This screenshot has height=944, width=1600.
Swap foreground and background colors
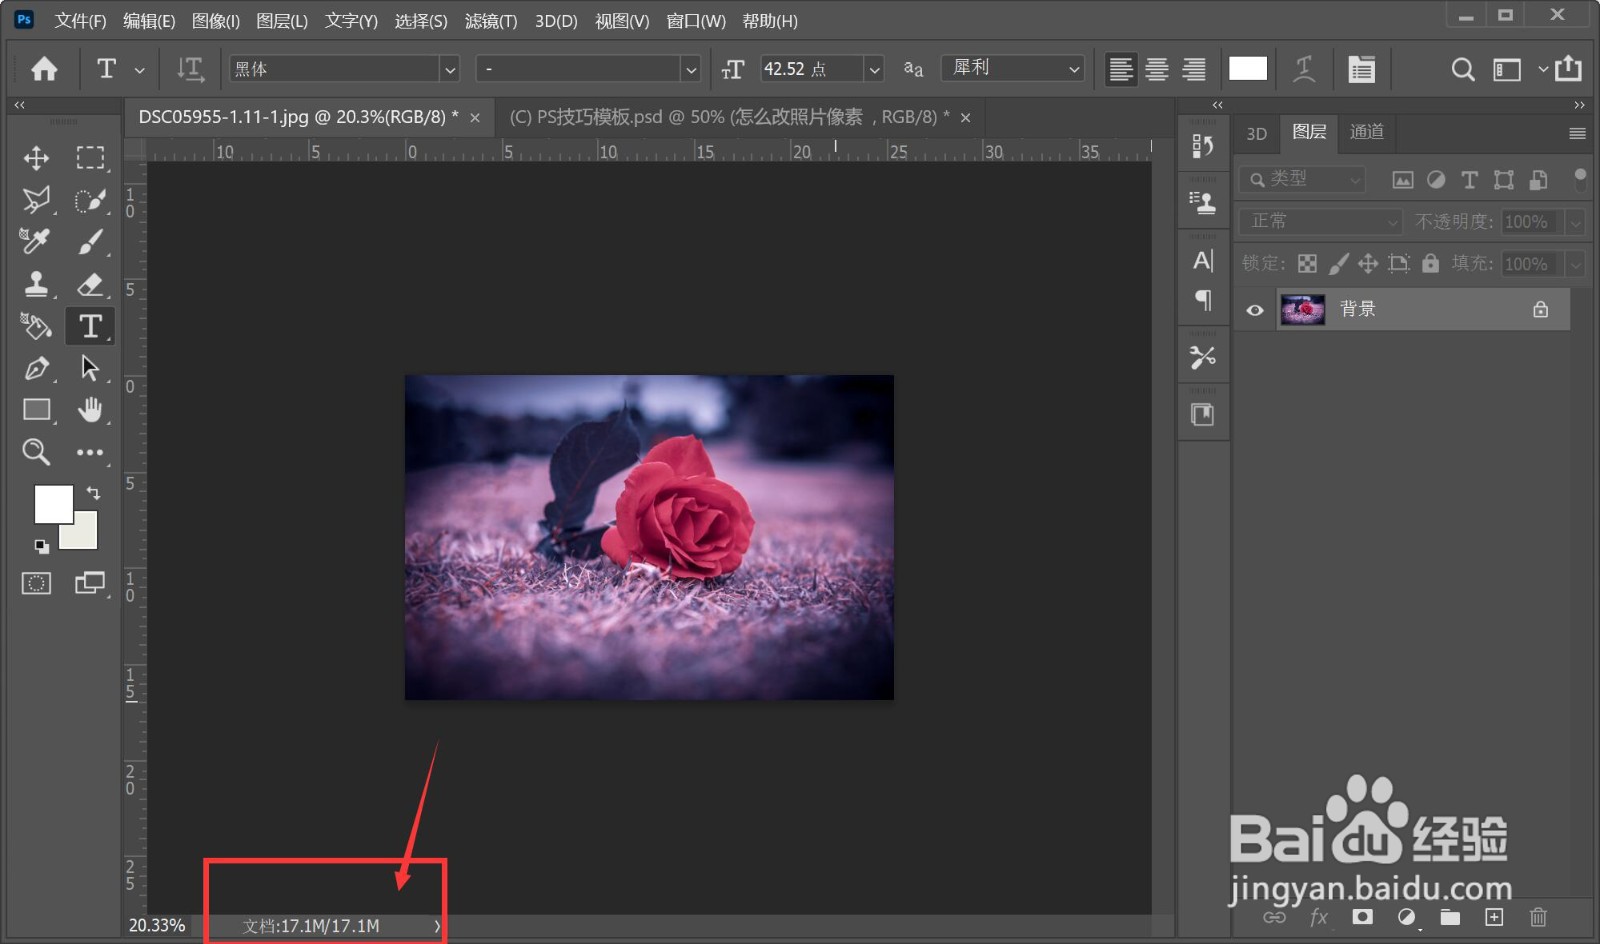pyautogui.click(x=93, y=492)
